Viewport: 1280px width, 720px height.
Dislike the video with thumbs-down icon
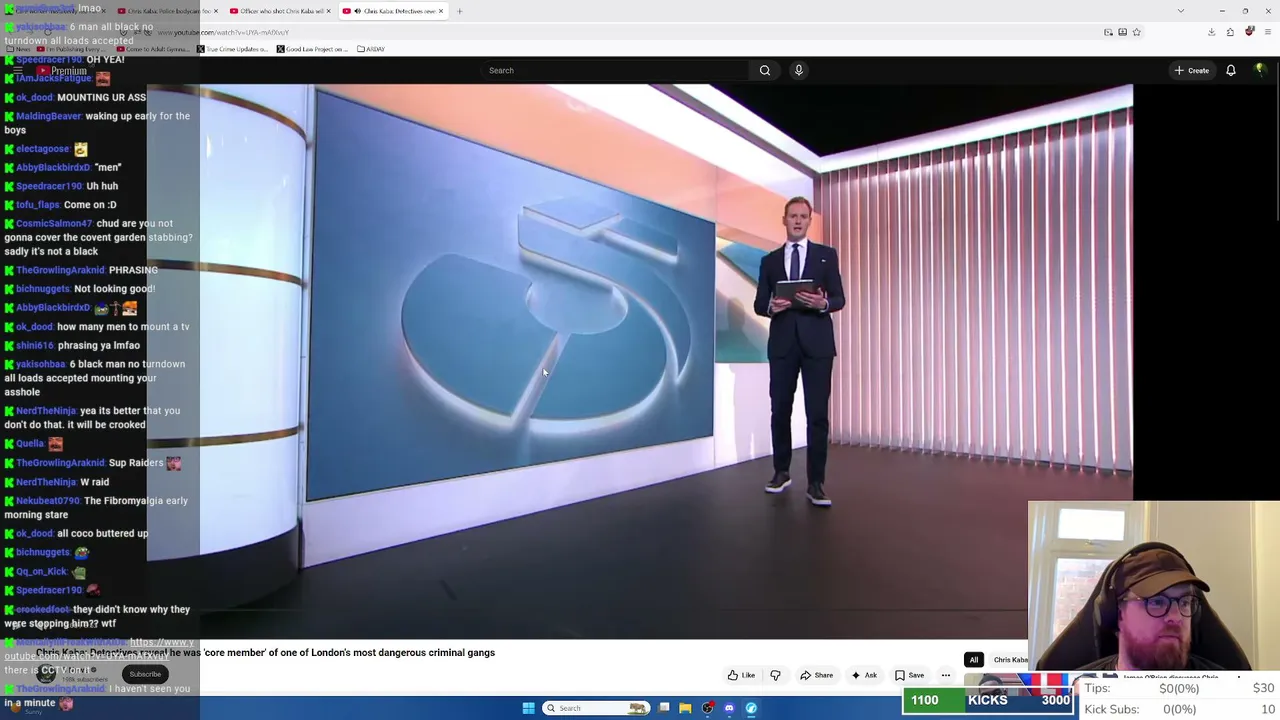(775, 675)
